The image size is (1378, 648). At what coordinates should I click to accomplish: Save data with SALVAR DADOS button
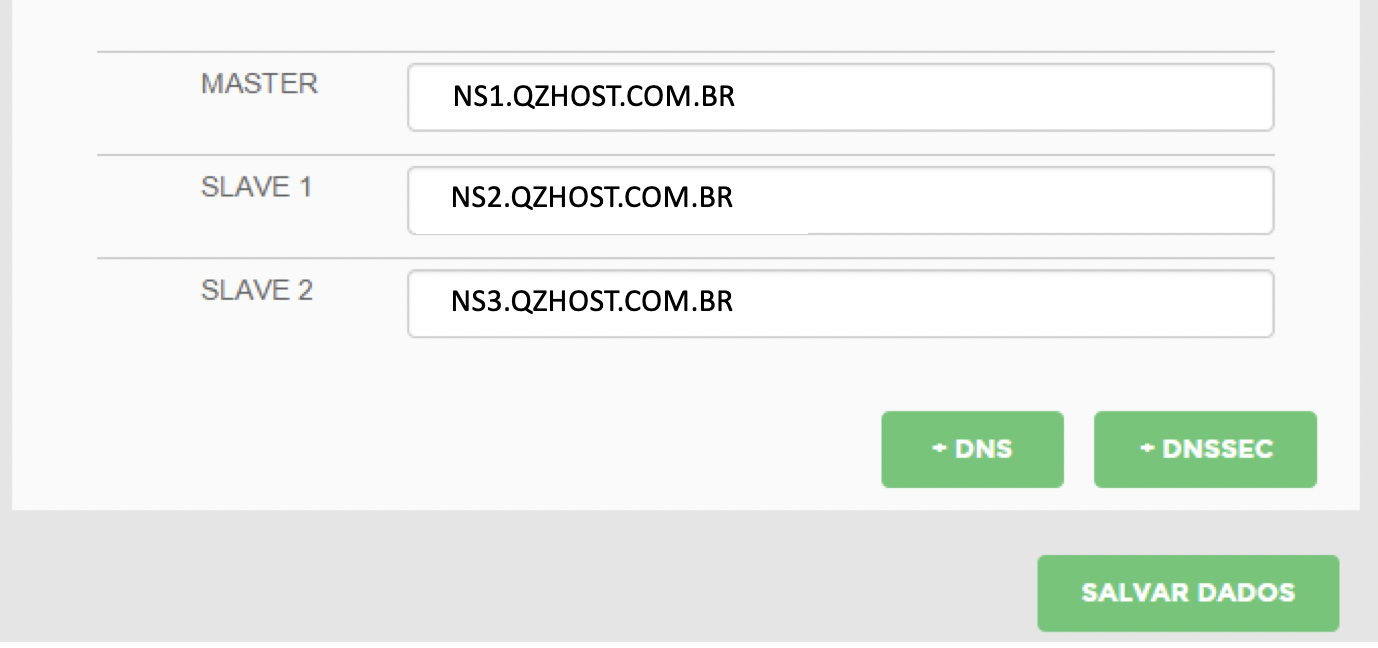pyautogui.click(x=1188, y=593)
